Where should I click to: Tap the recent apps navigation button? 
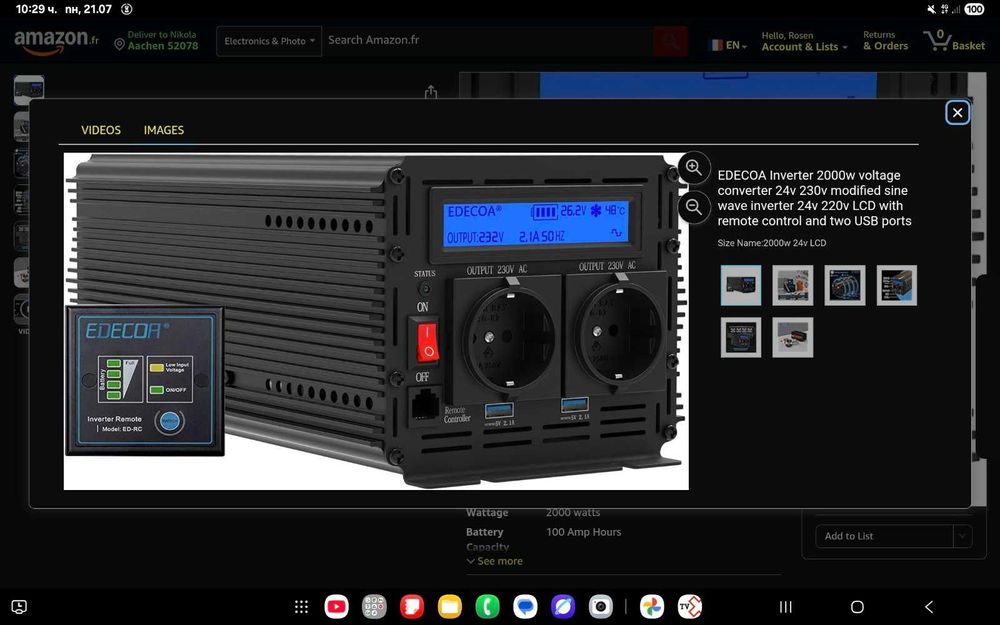tap(786, 607)
